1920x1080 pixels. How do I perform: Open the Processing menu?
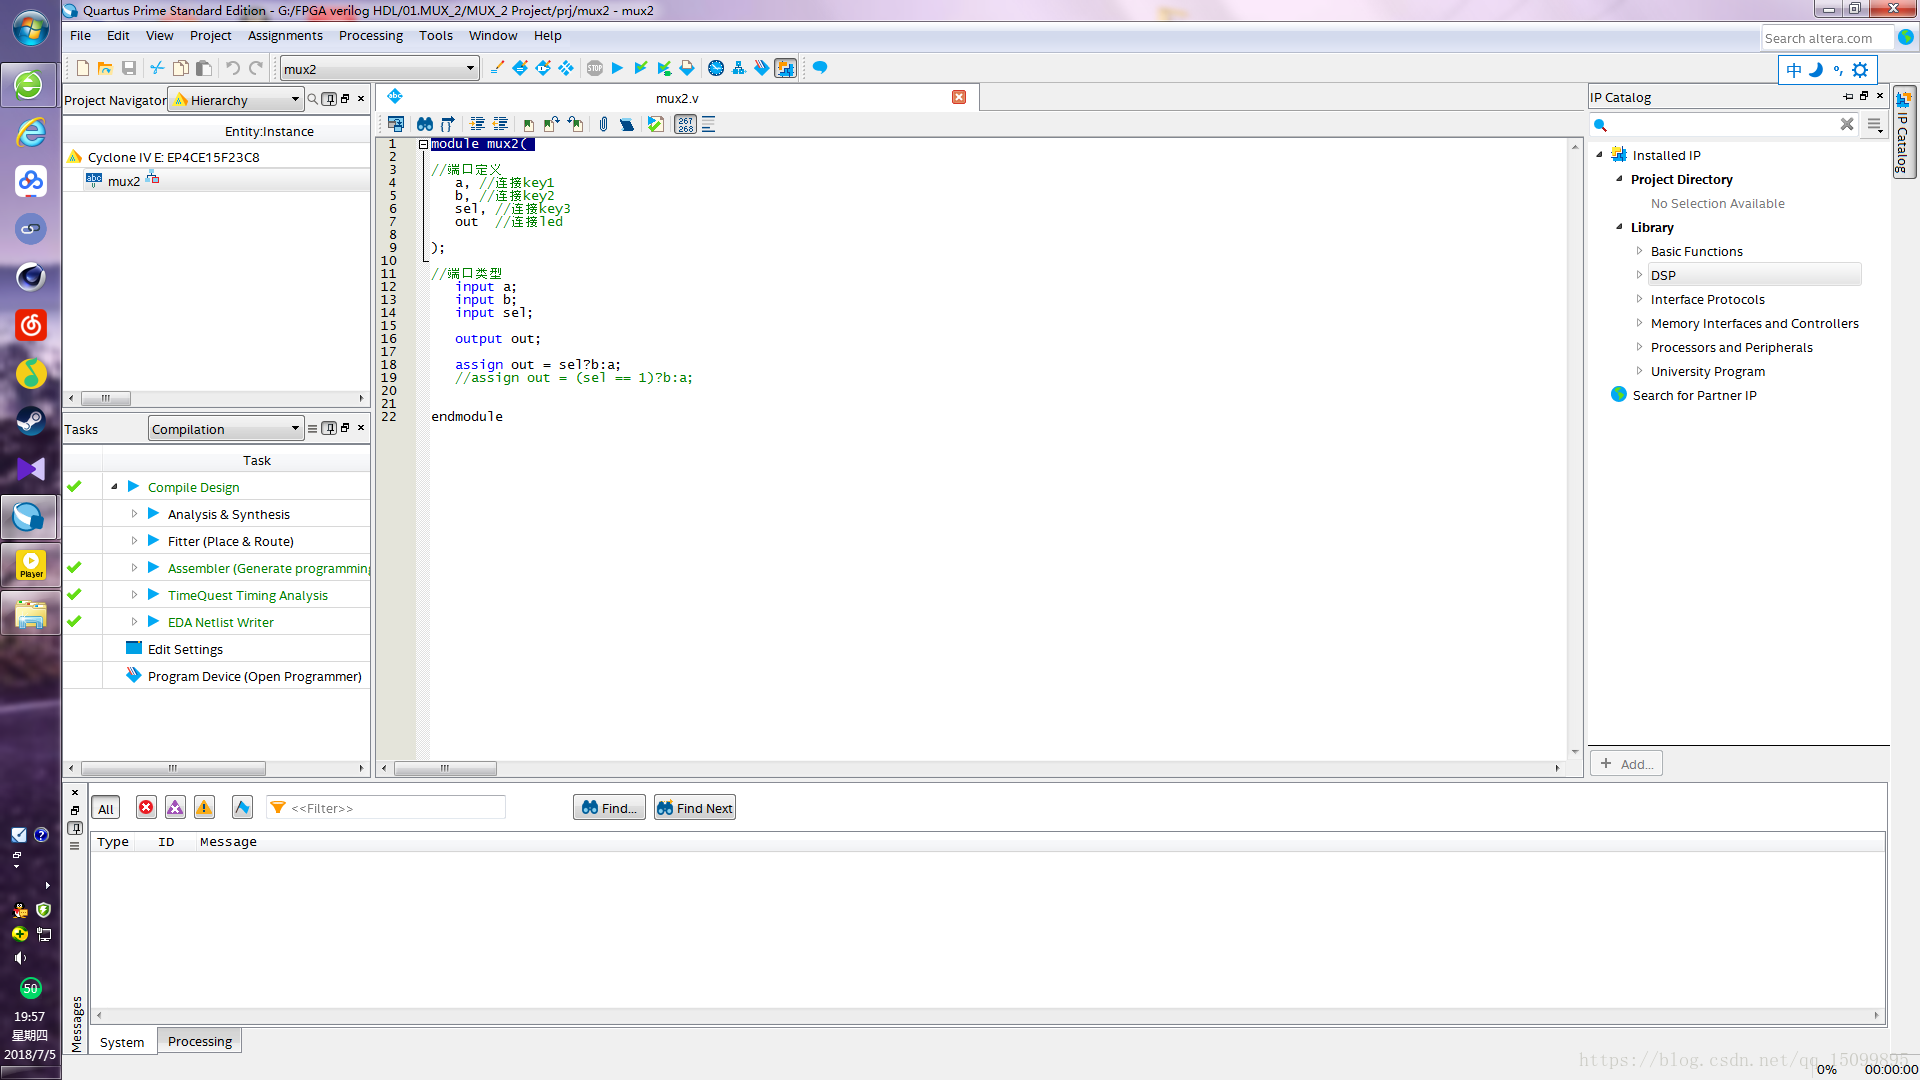(371, 35)
